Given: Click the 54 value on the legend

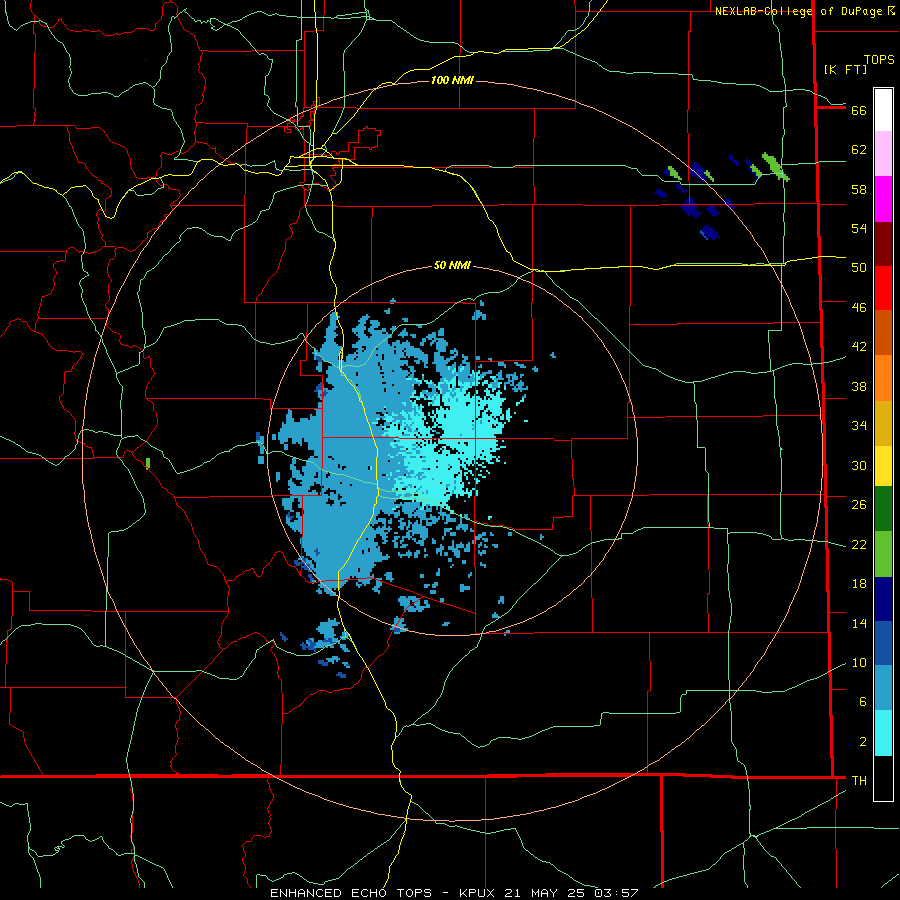Looking at the screenshot, I should tap(859, 228).
